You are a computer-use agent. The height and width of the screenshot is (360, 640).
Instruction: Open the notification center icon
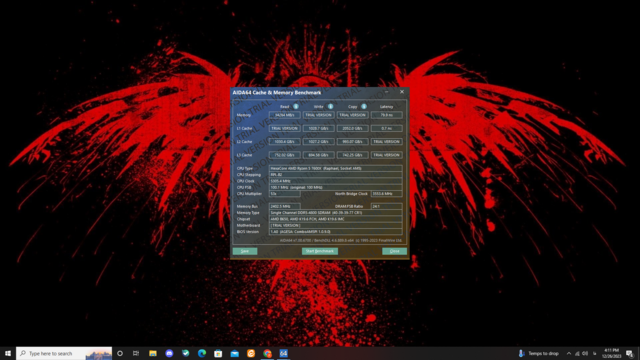(630, 353)
